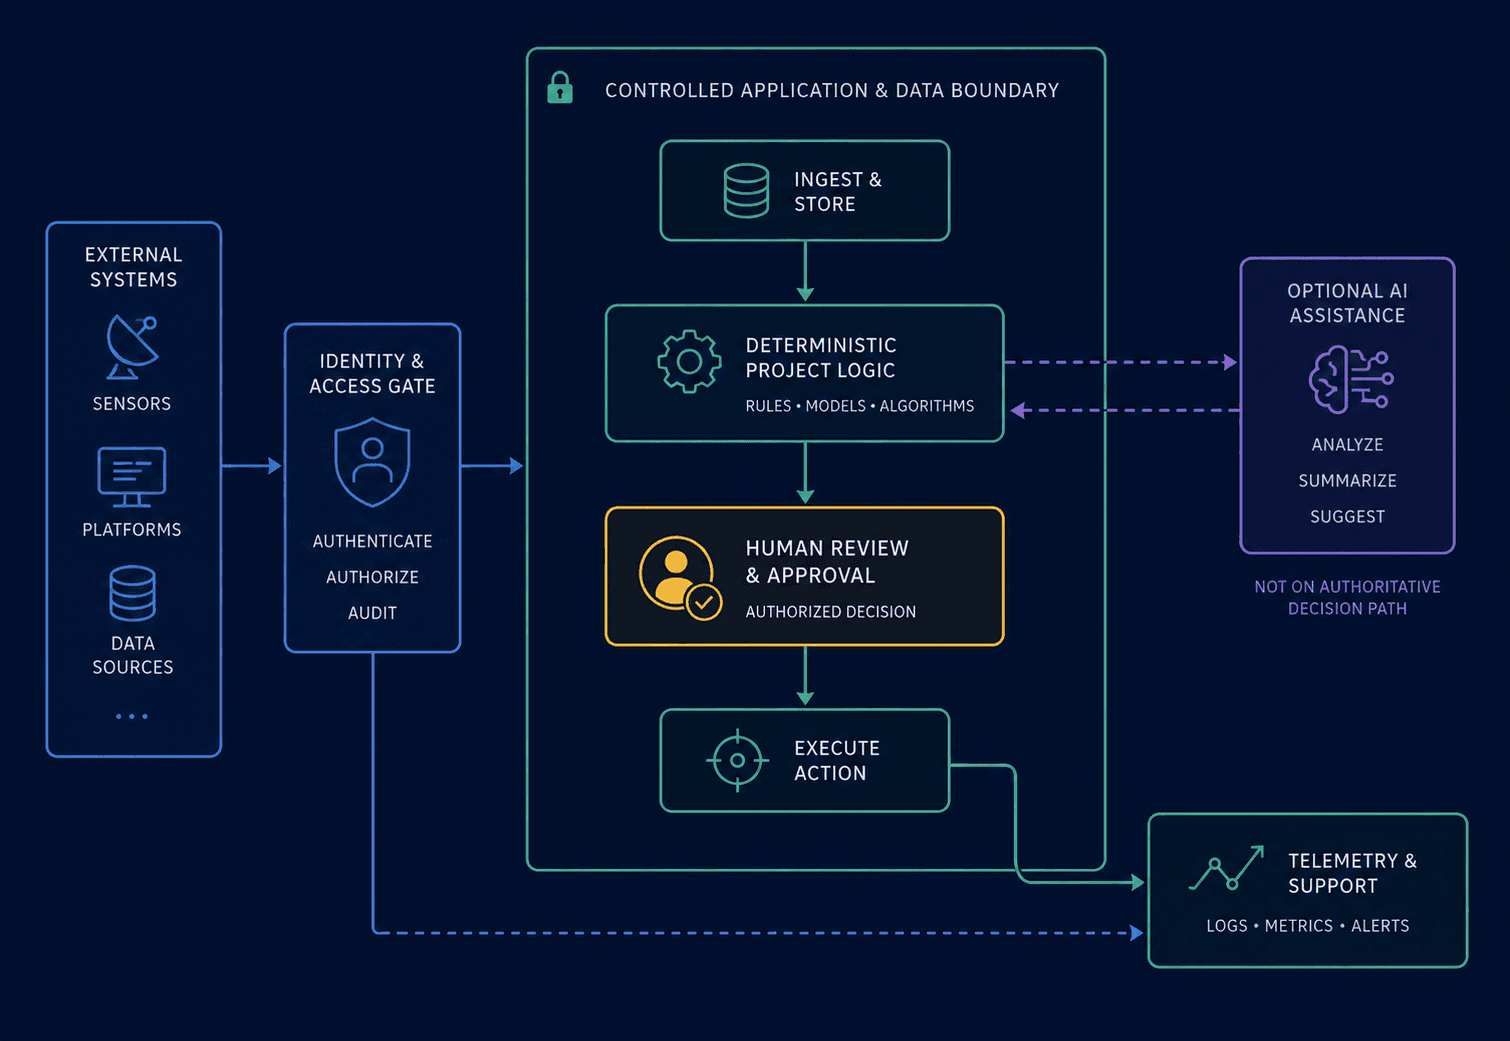This screenshot has height=1041, width=1510.
Task: Click Not On Authoritative Decision Path note
Action: (1347, 597)
